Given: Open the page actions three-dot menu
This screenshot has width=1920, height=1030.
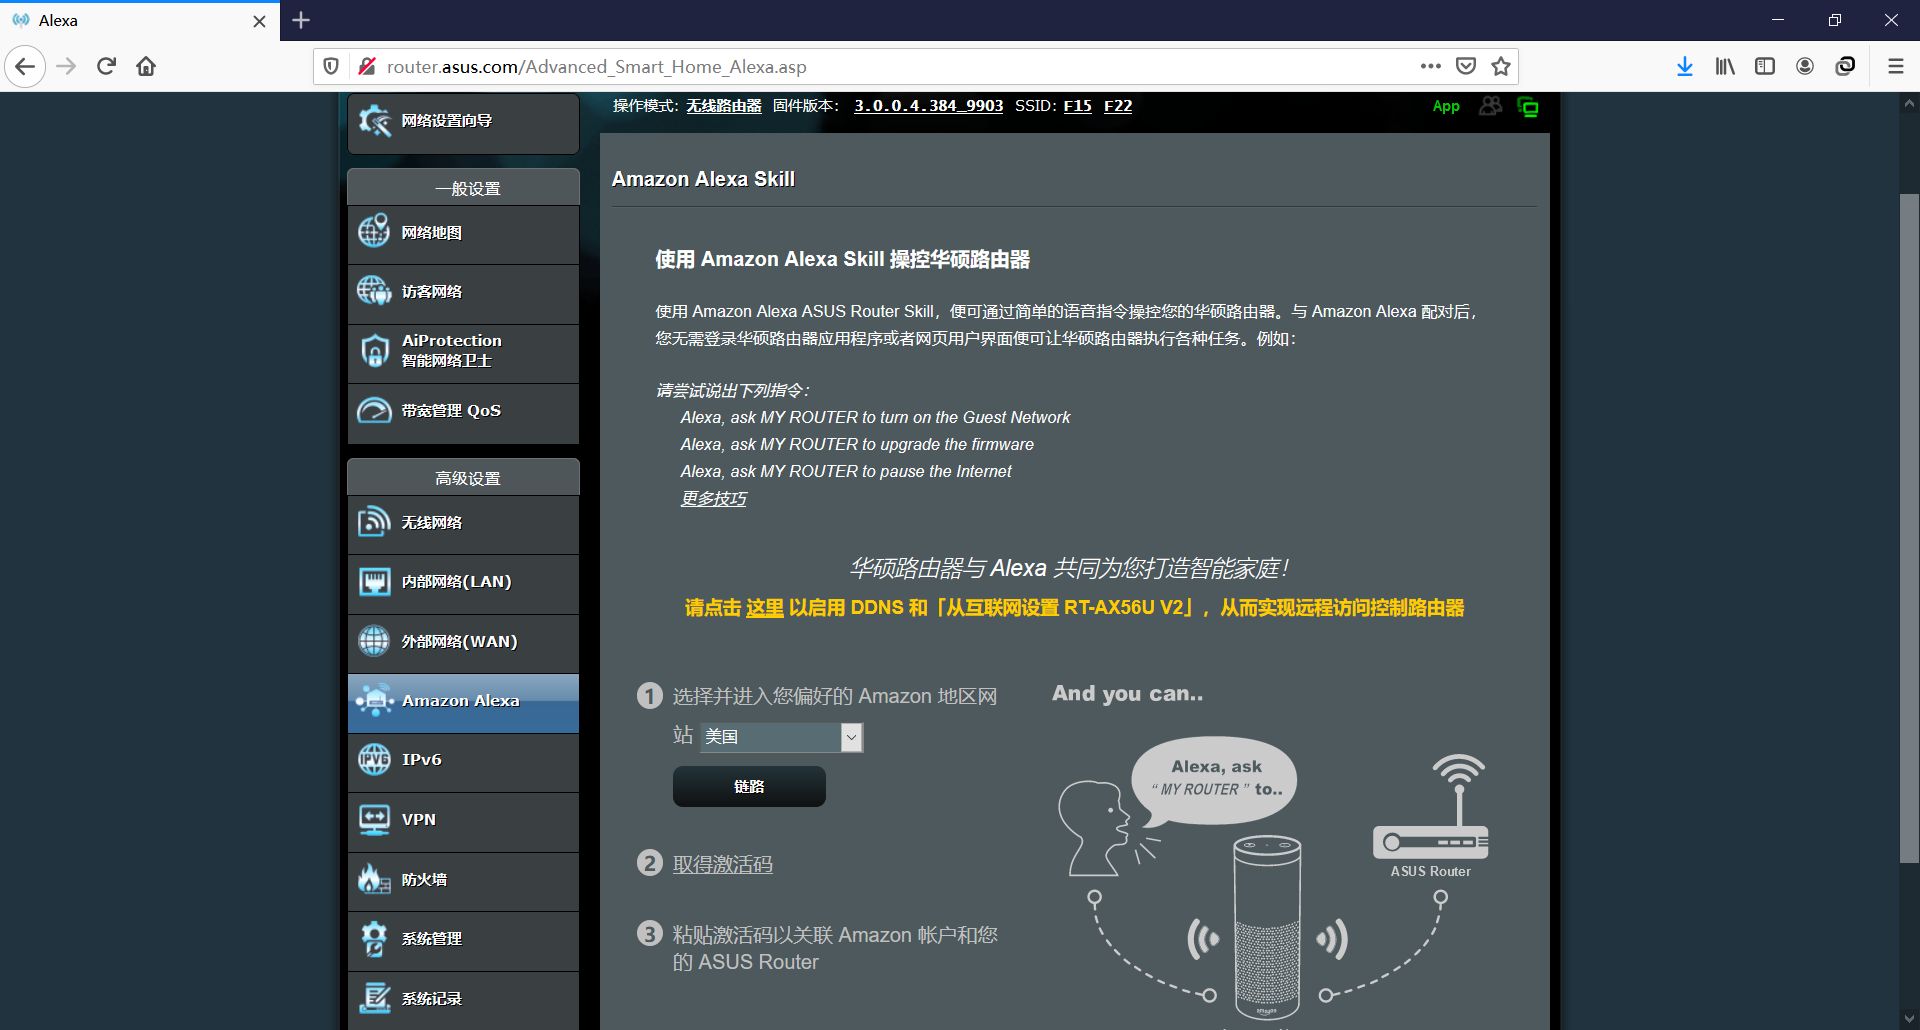Looking at the screenshot, I should pyautogui.click(x=1431, y=66).
